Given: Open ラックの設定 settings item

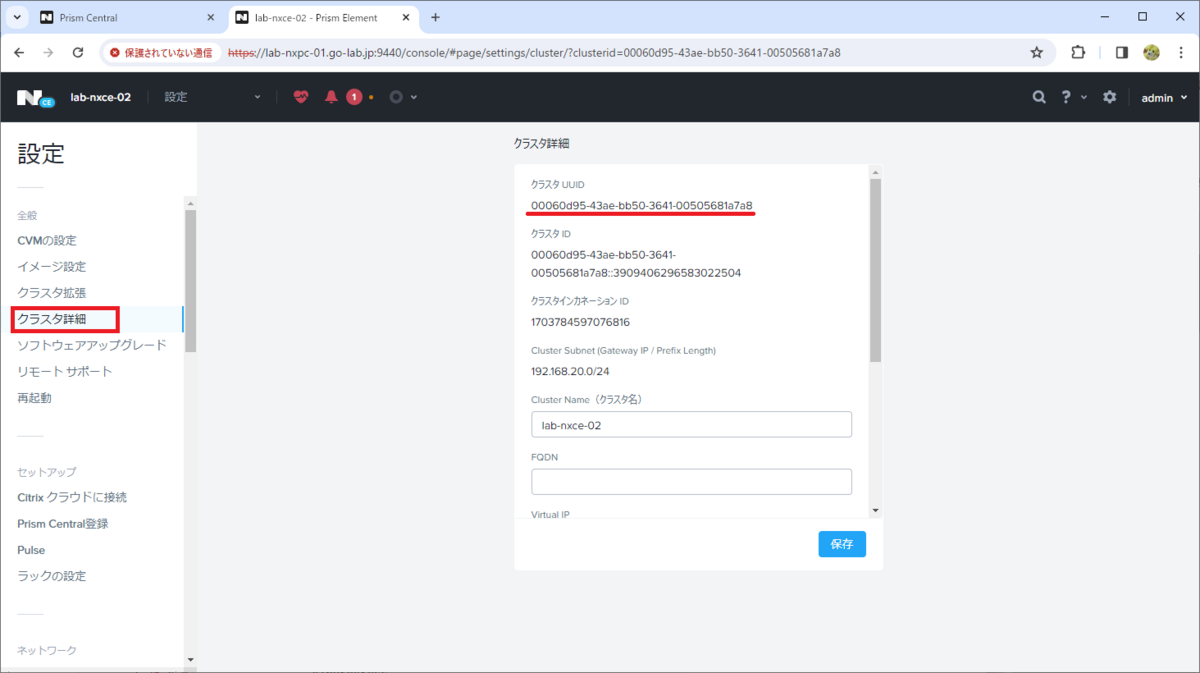Looking at the screenshot, I should tap(52, 576).
